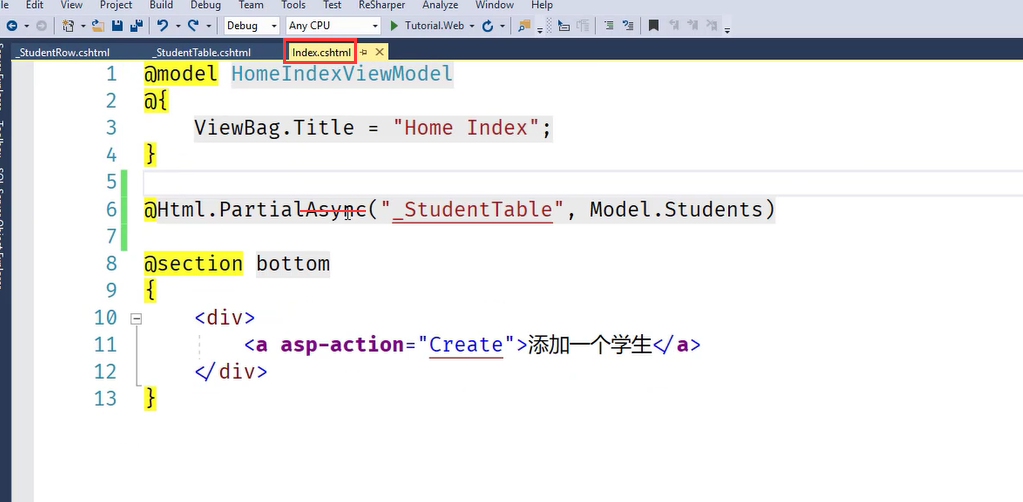Open the Debug configuration dropdown
This screenshot has height=502, width=1023.
(273, 25)
